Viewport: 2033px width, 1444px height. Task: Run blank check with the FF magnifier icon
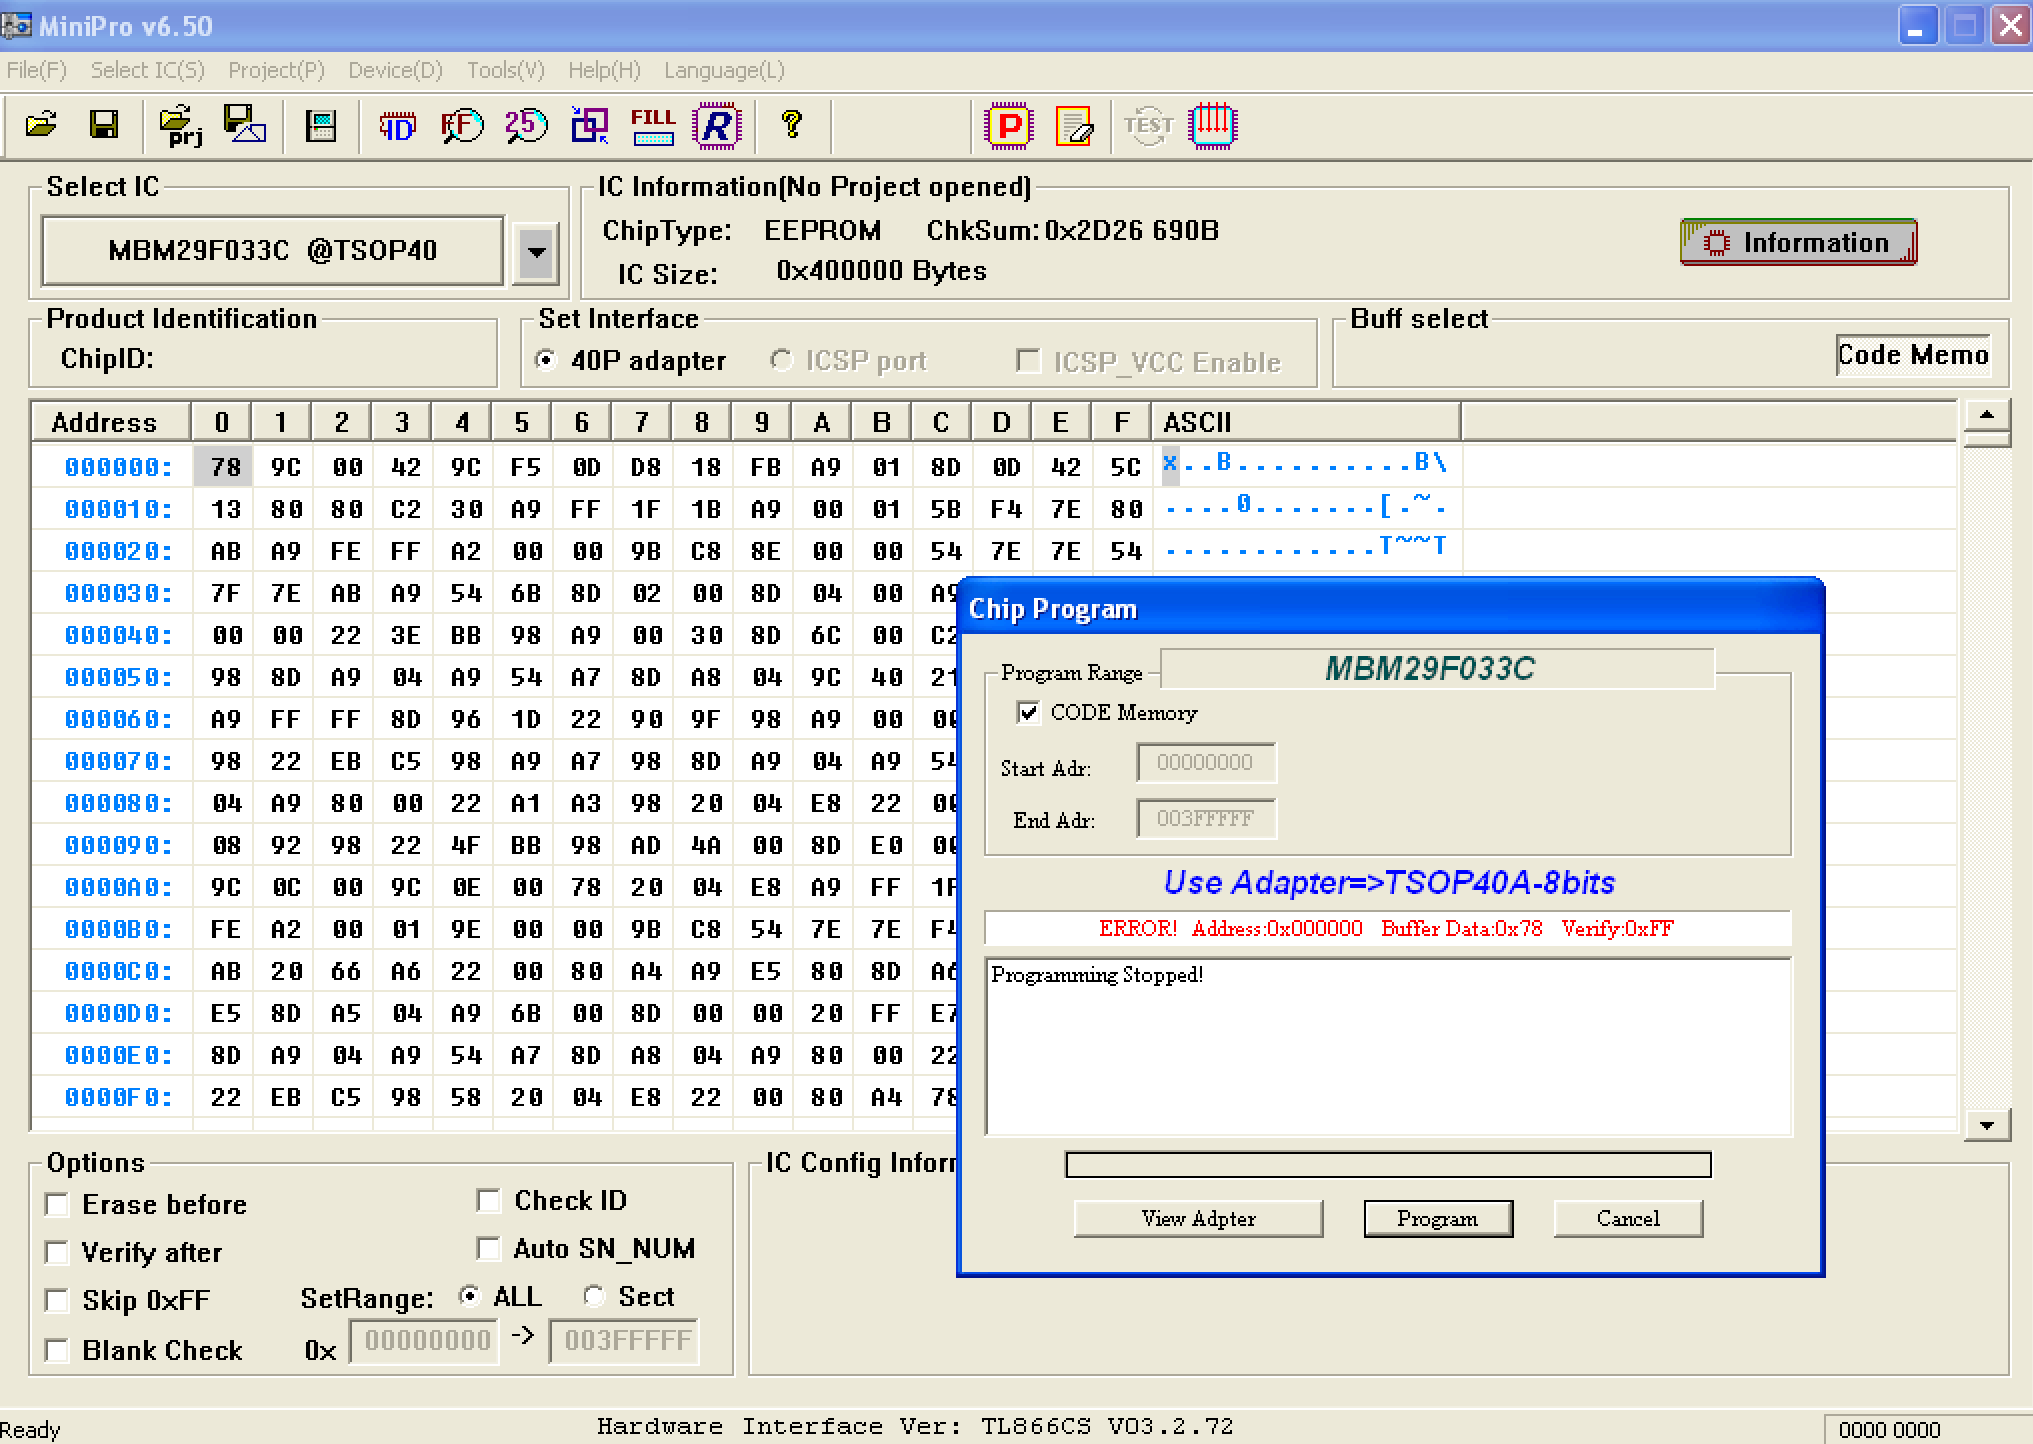click(462, 125)
